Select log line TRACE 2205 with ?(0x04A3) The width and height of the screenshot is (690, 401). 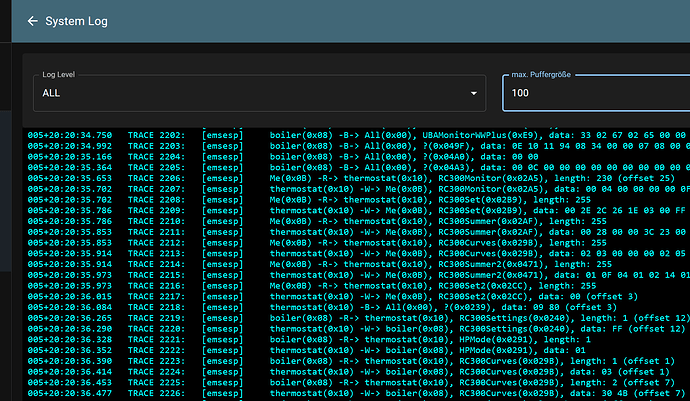(x=359, y=167)
